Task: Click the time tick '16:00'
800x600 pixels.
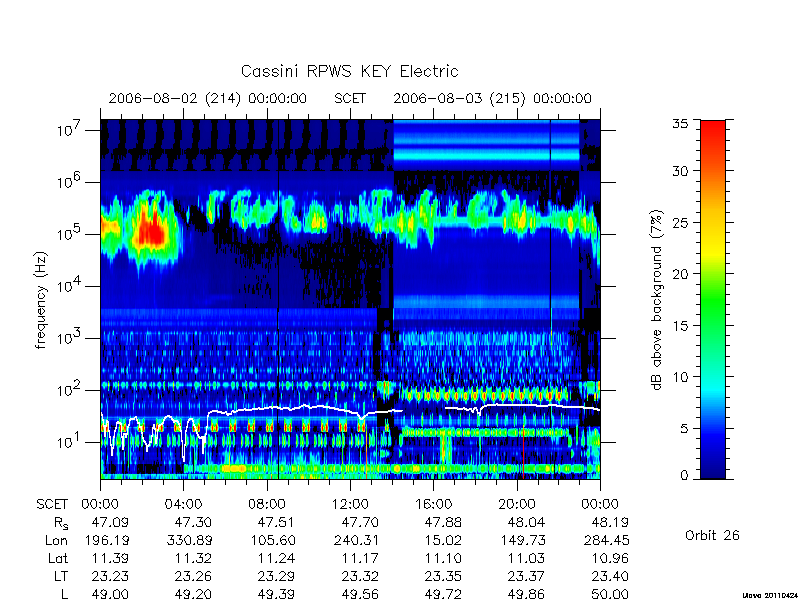Action: (433, 505)
